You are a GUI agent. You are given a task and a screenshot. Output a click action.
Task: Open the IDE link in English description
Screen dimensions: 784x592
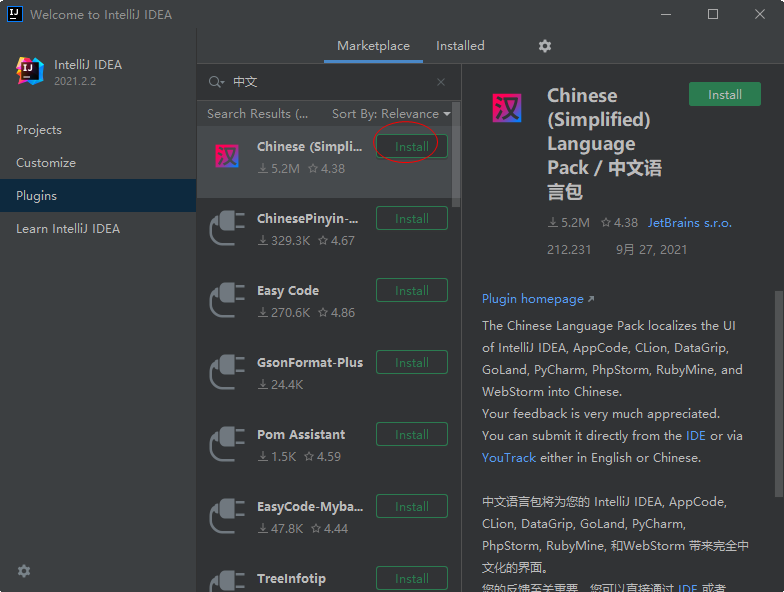coord(696,436)
